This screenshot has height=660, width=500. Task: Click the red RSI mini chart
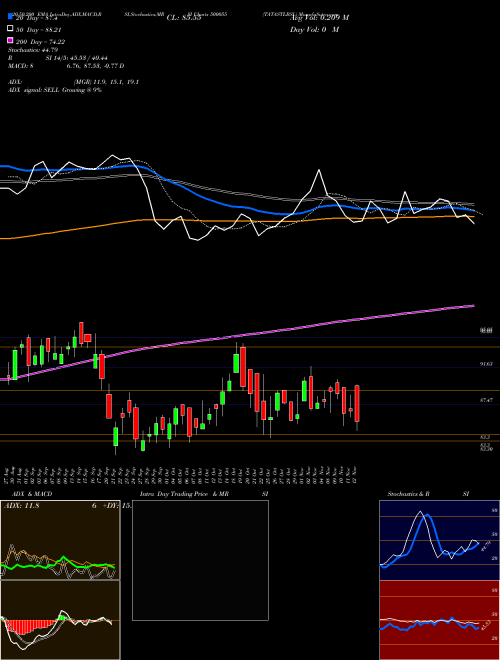coord(439,620)
